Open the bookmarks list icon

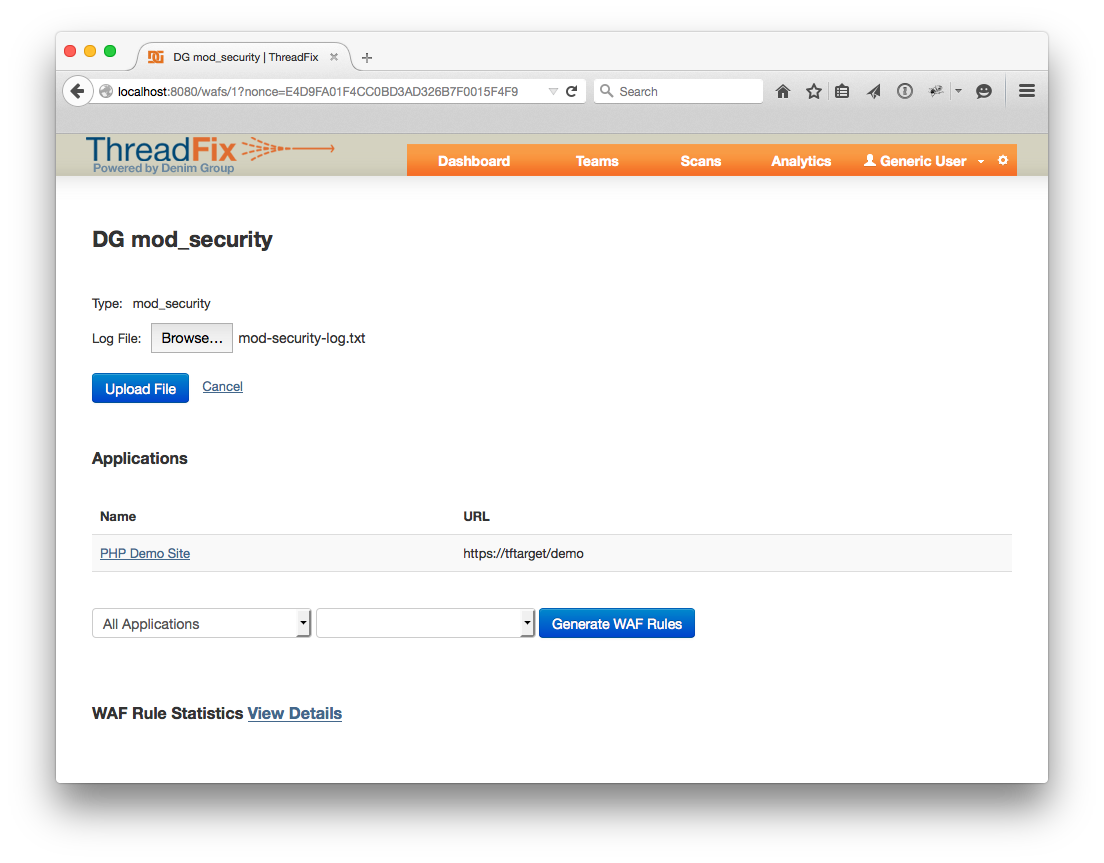[x=842, y=92]
